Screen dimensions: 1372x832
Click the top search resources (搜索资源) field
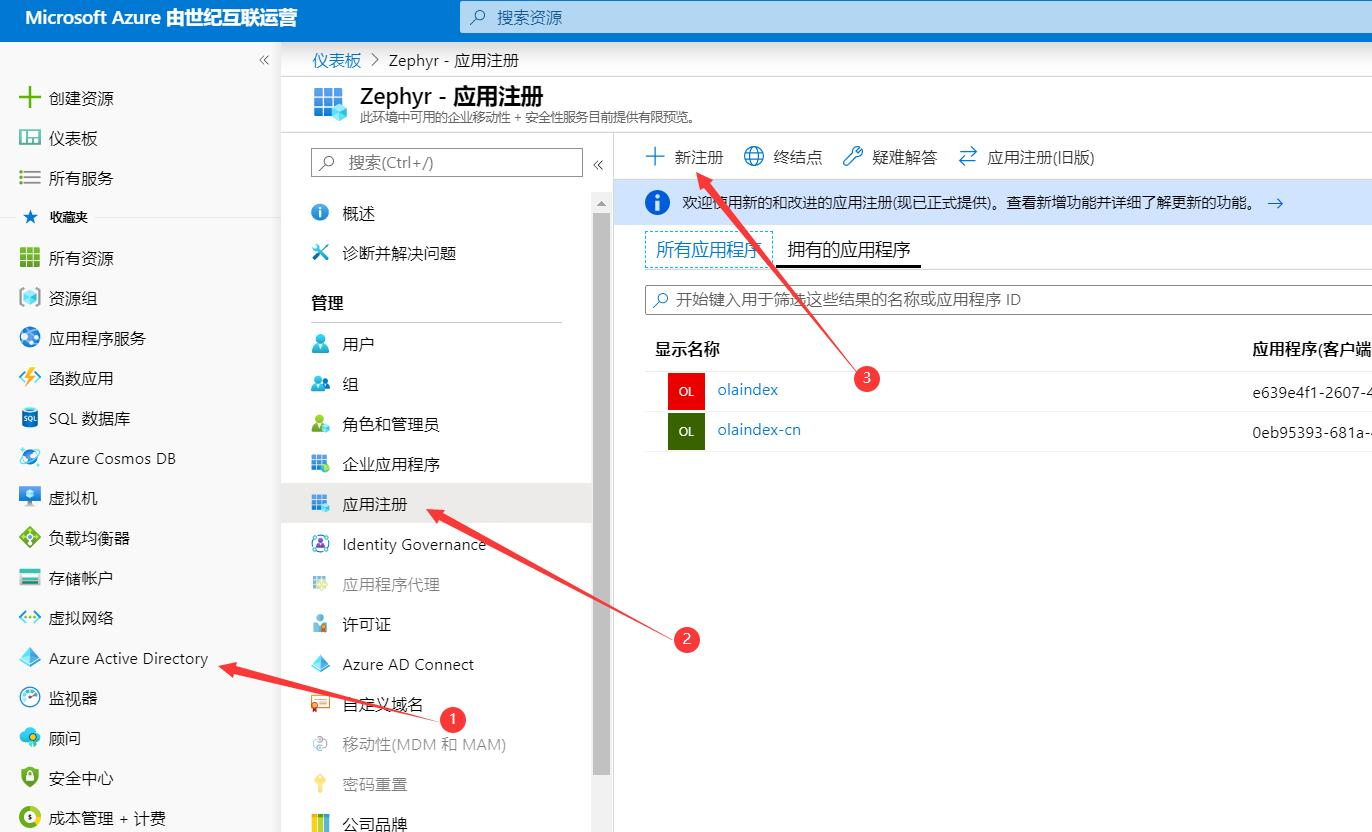916,17
